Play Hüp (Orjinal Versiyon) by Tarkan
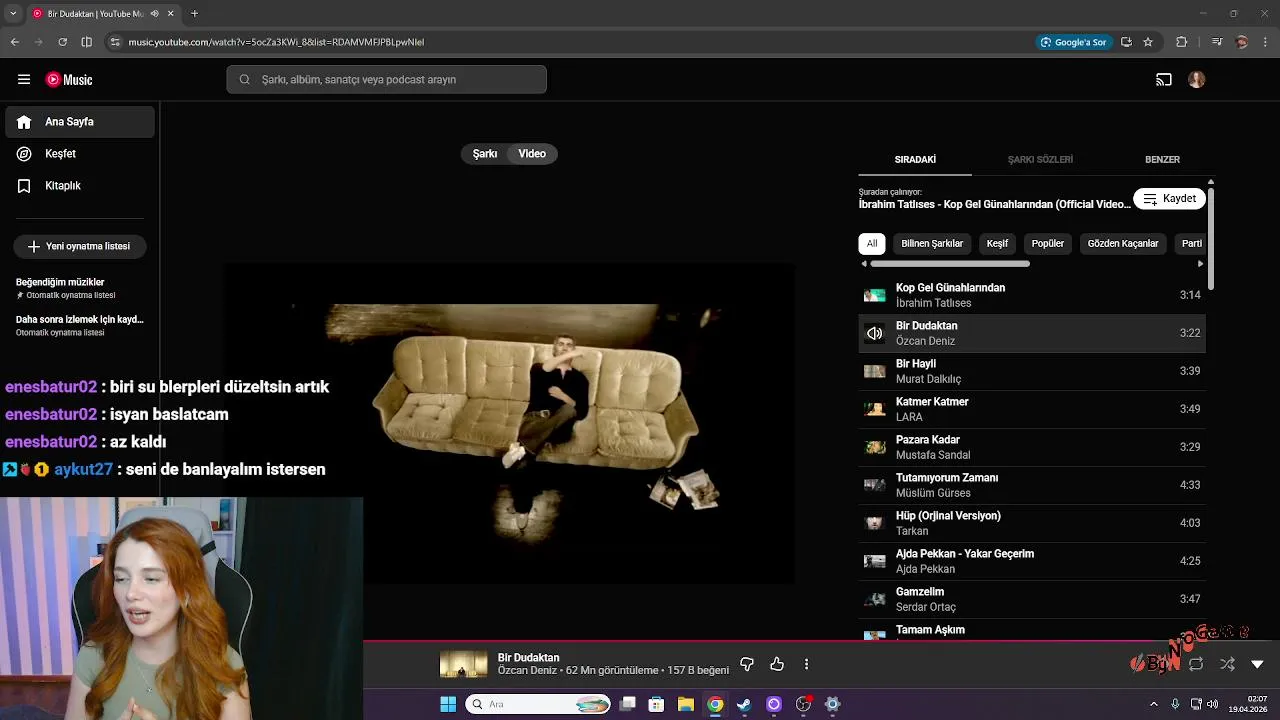Screen dimensions: 1280x720 [1032, 523]
